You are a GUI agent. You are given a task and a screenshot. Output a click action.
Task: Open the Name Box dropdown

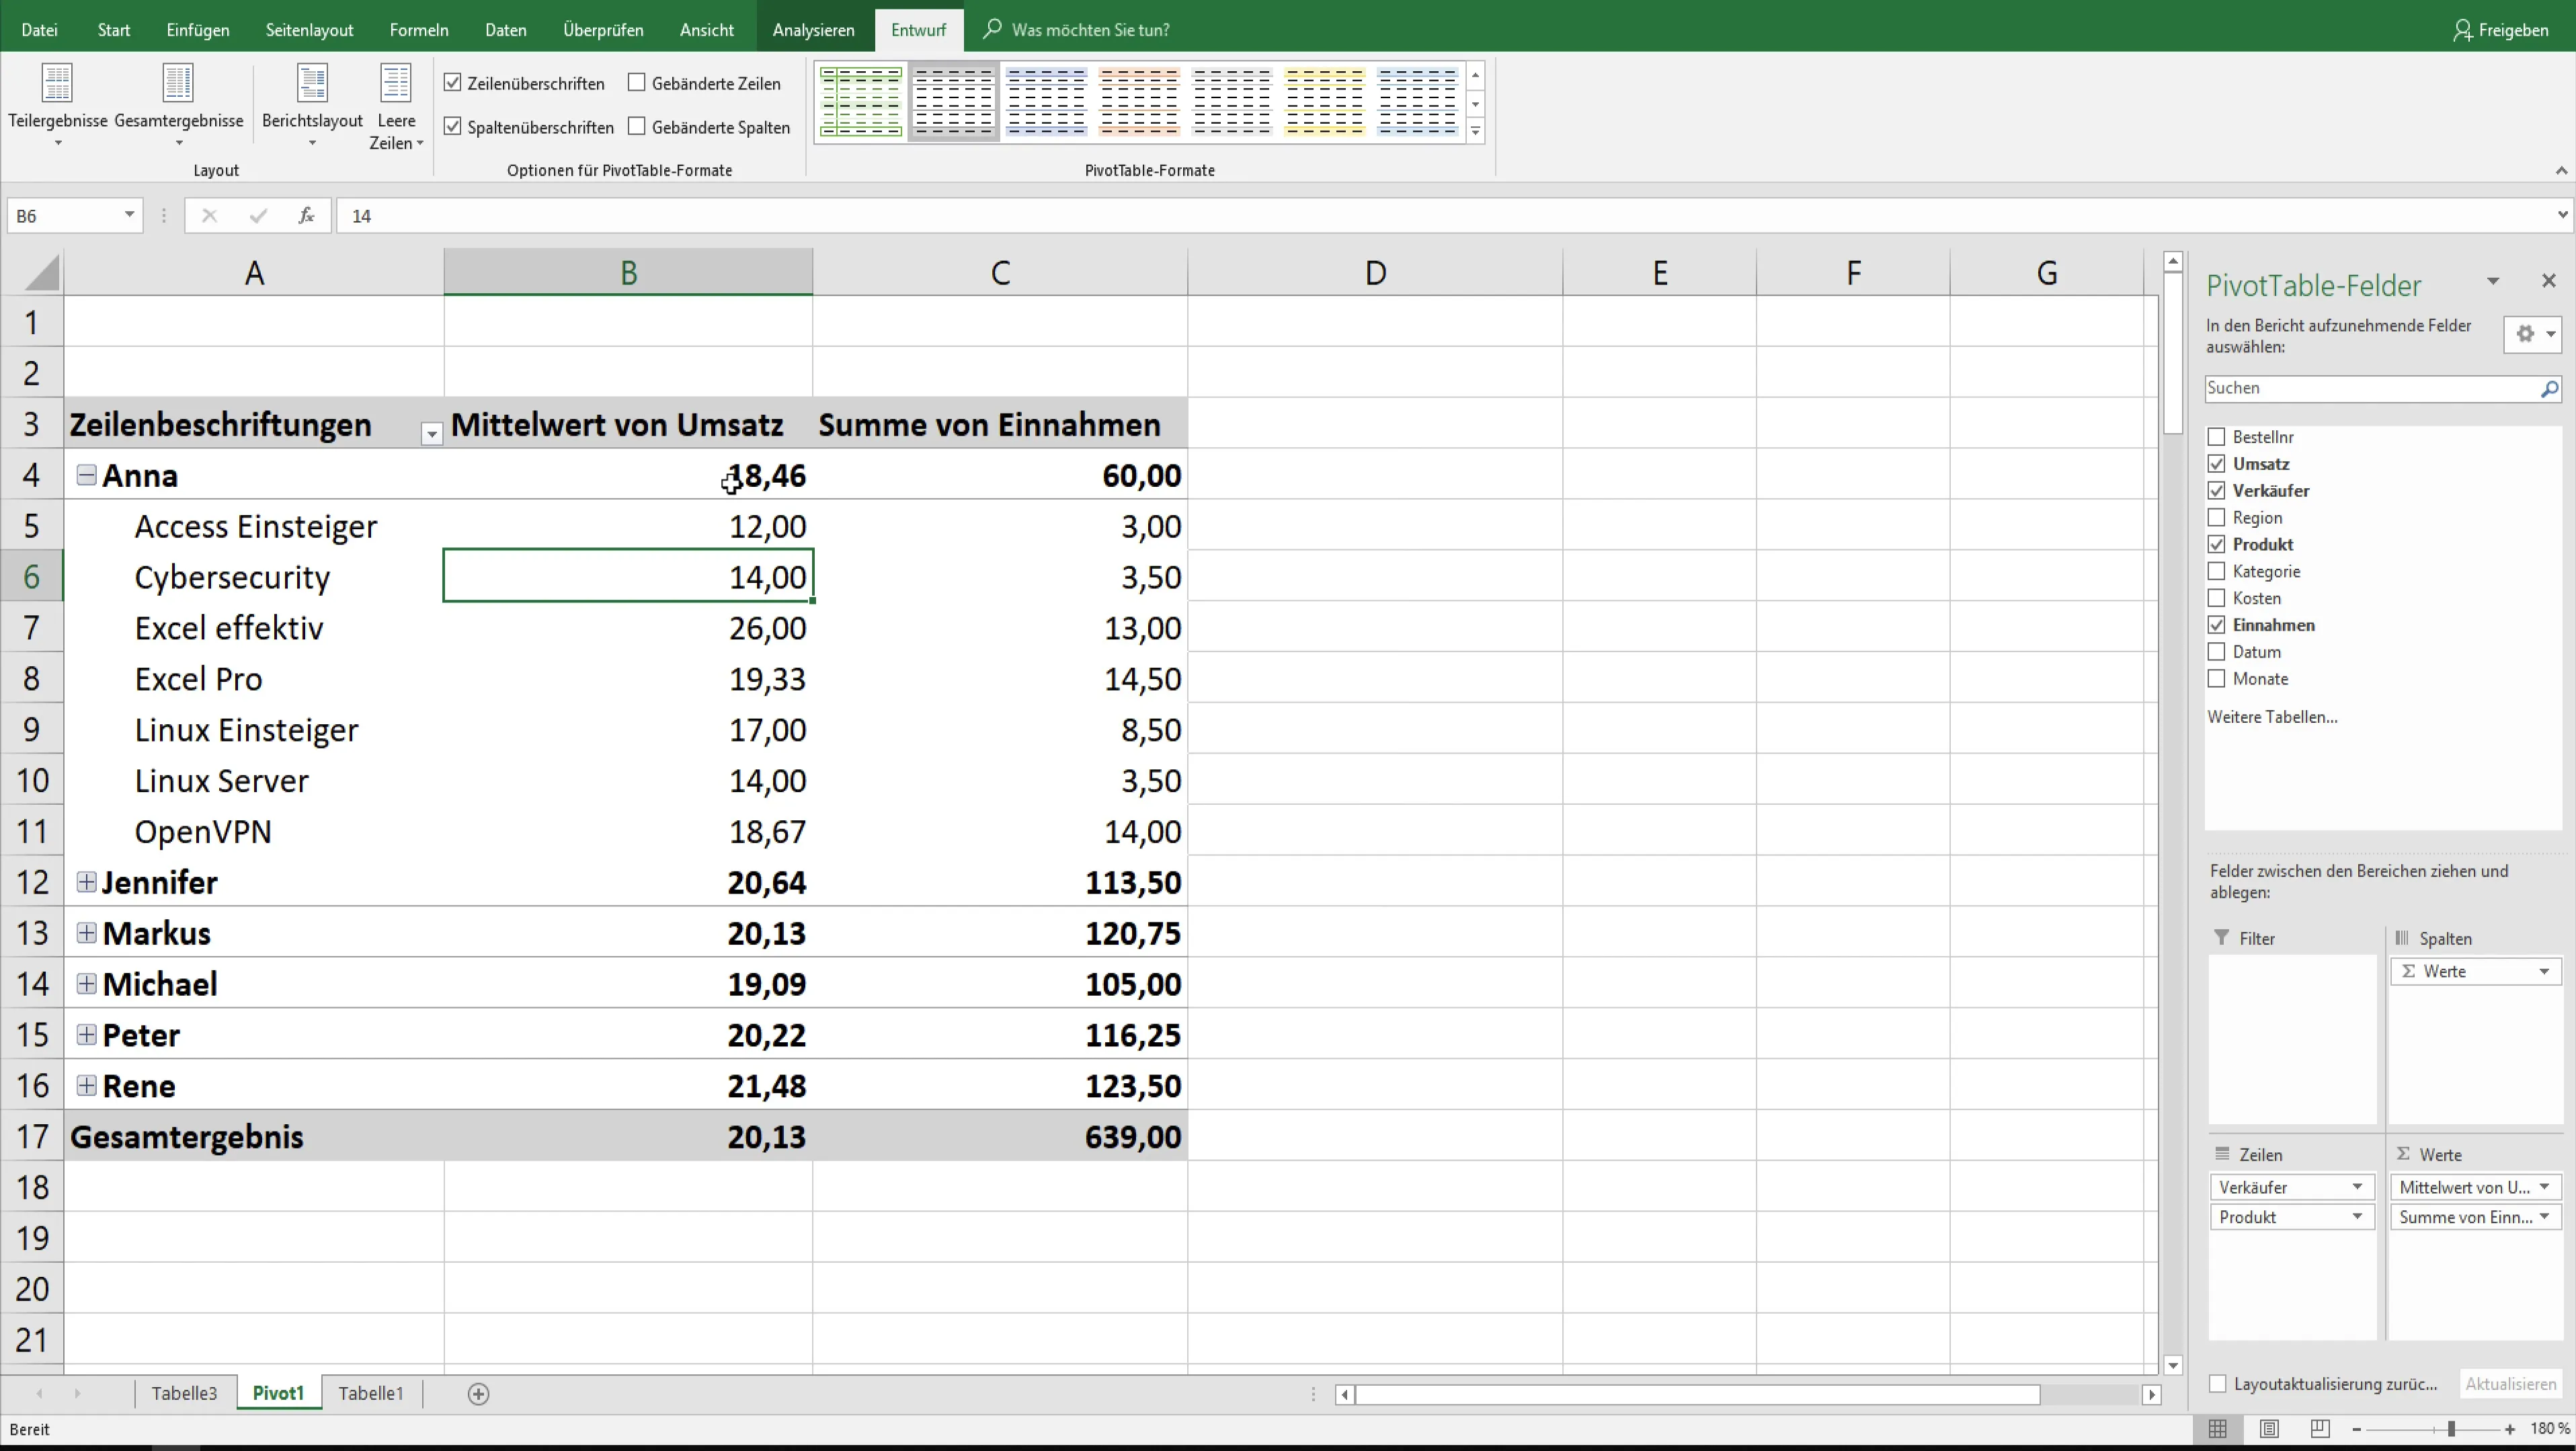point(129,215)
